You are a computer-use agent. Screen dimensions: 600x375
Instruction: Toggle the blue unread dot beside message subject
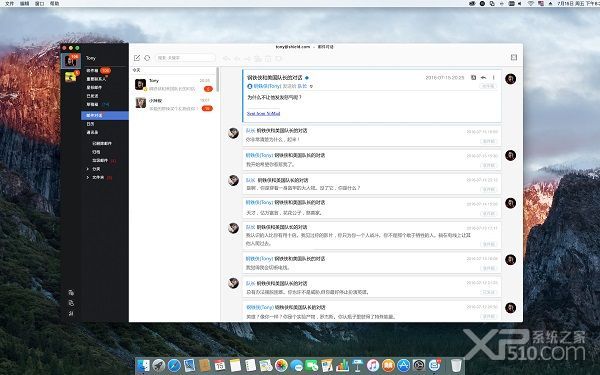[307, 78]
